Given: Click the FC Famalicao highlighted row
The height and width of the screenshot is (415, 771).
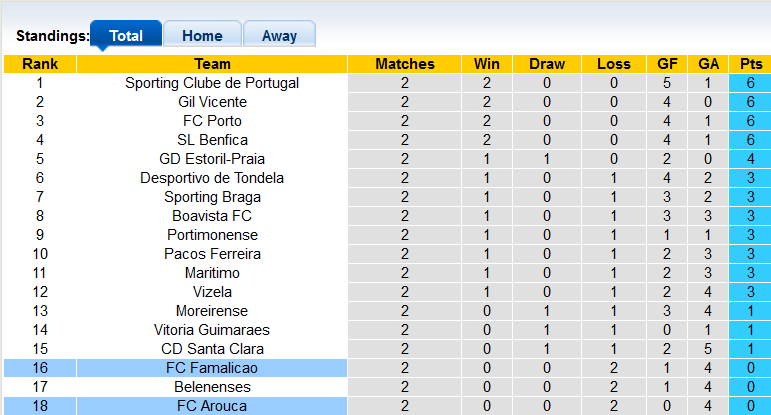Looking at the screenshot, I should [212, 368].
